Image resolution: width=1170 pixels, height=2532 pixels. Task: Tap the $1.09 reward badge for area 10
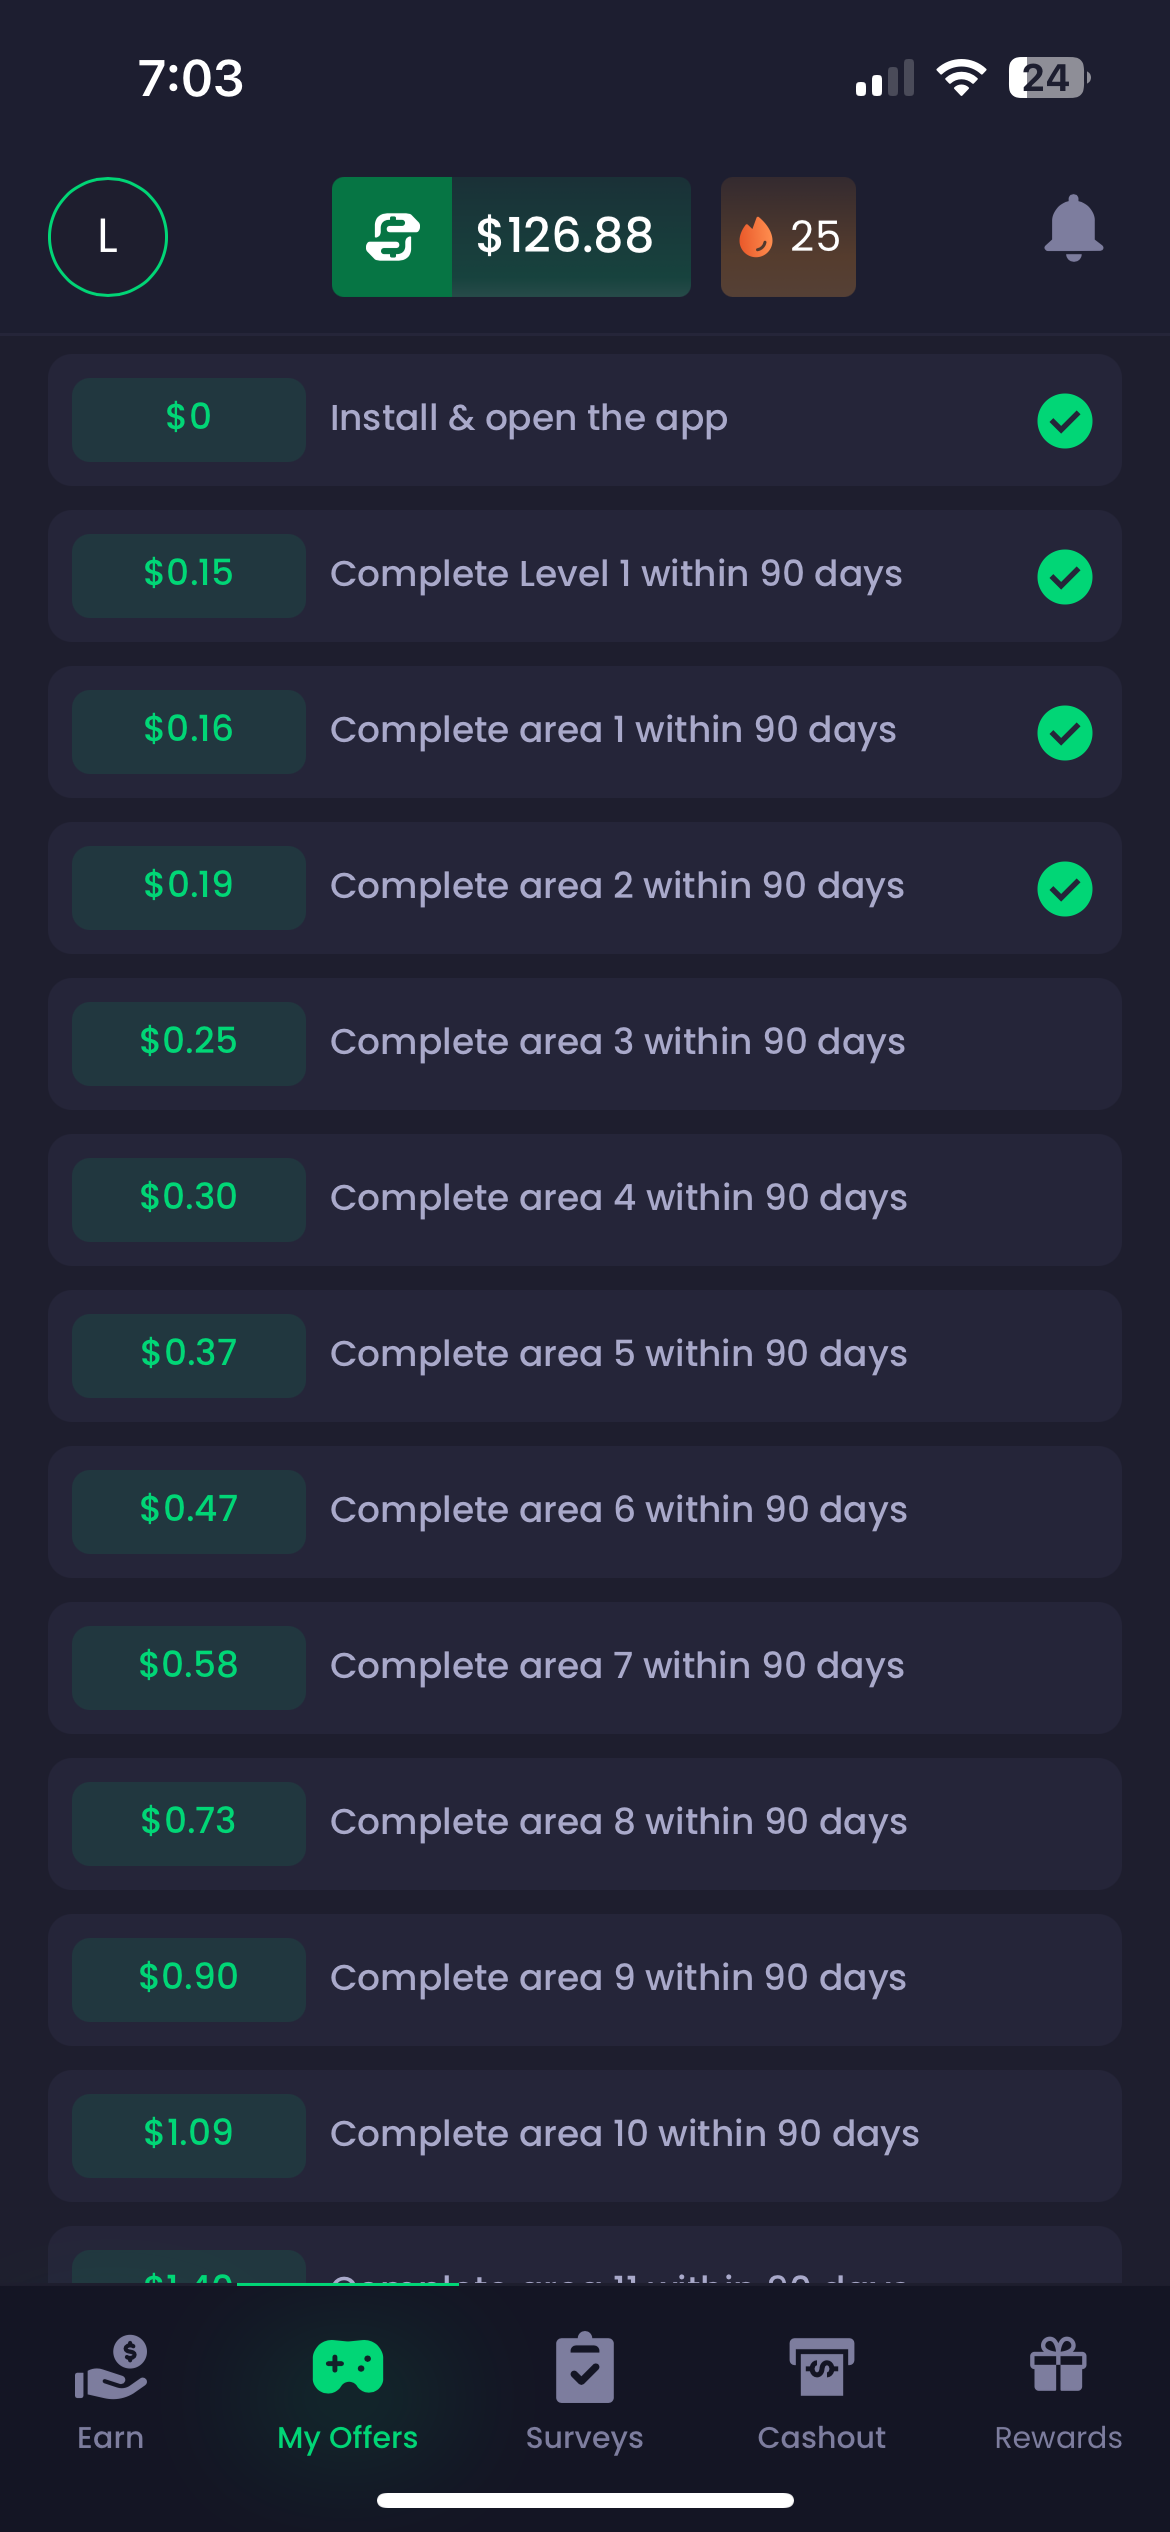(x=189, y=2136)
